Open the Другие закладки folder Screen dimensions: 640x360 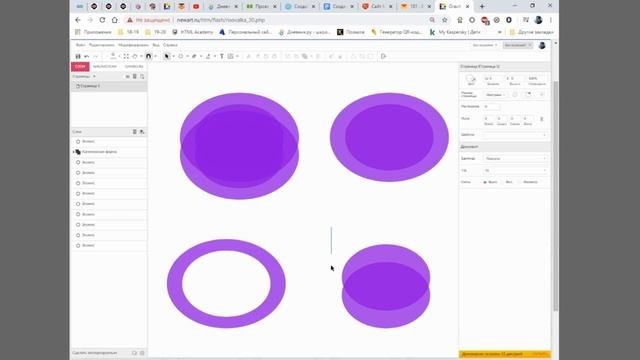click(x=531, y=32)
